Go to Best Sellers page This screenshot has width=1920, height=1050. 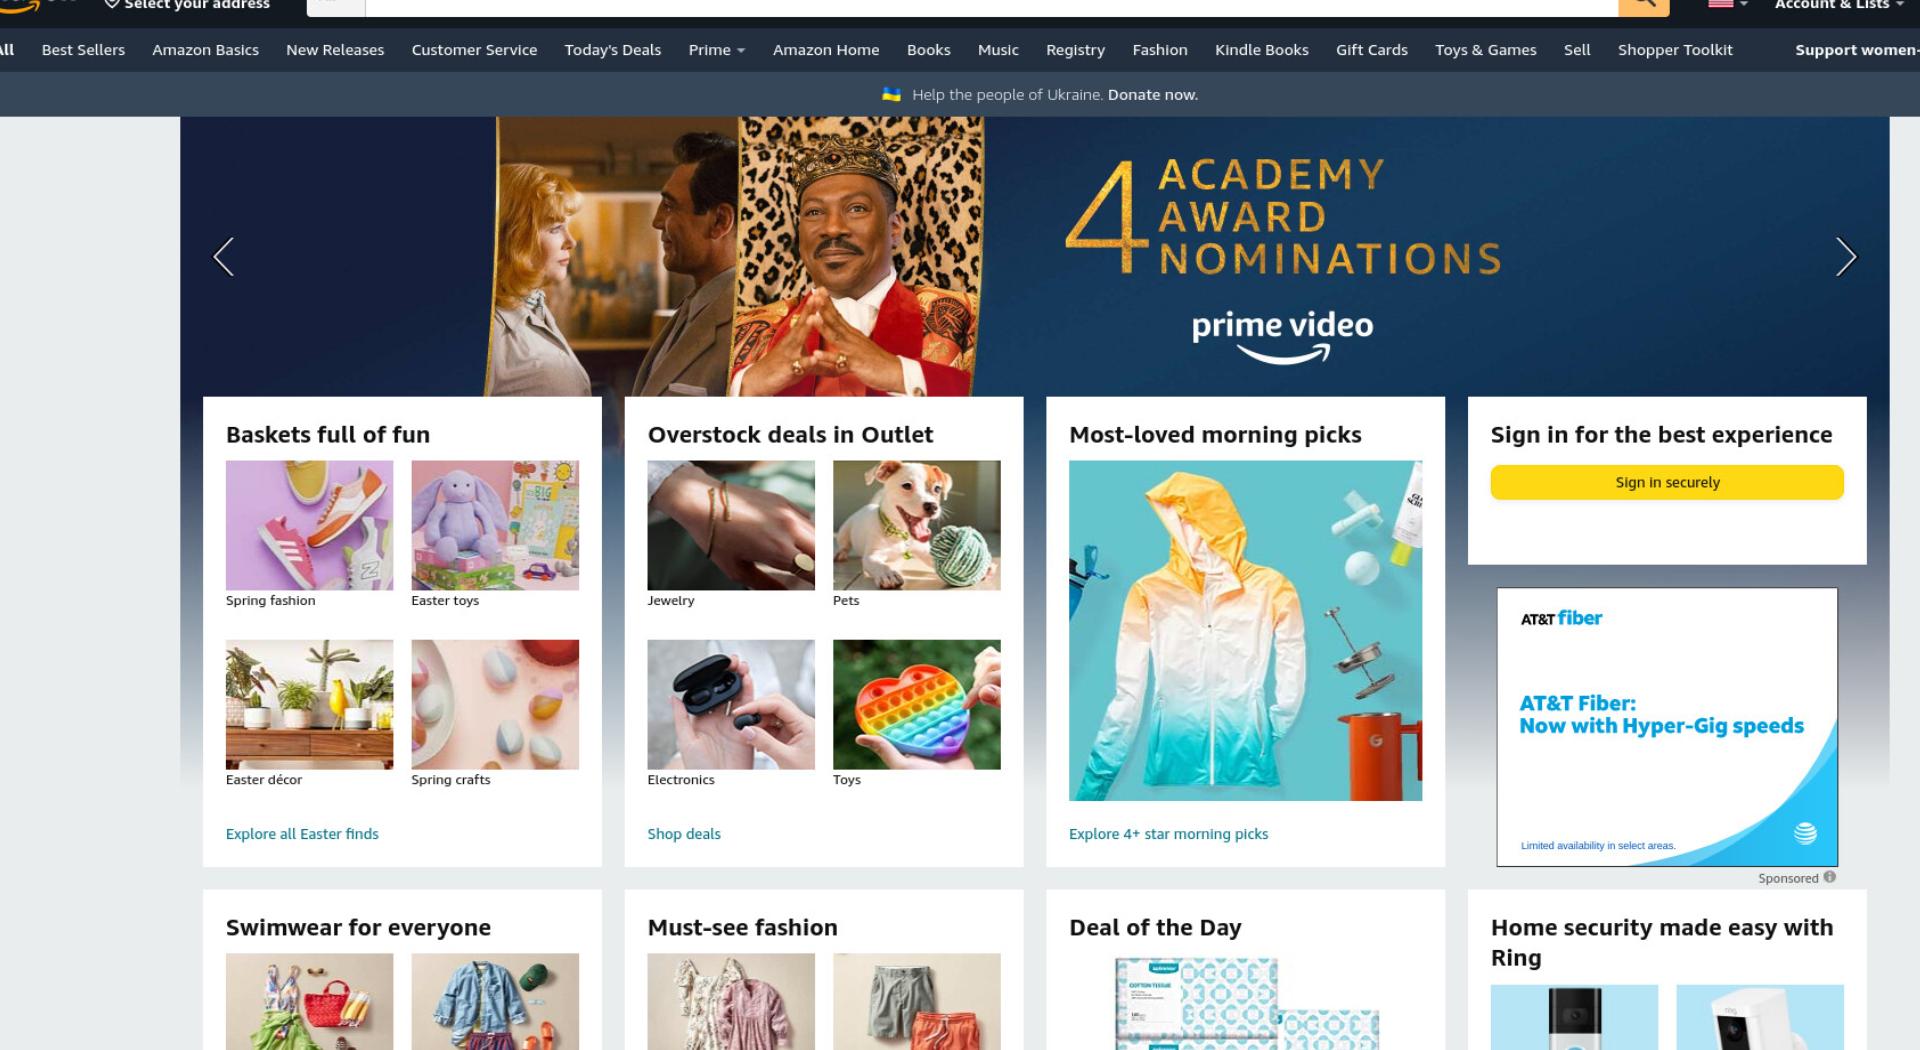83,50
